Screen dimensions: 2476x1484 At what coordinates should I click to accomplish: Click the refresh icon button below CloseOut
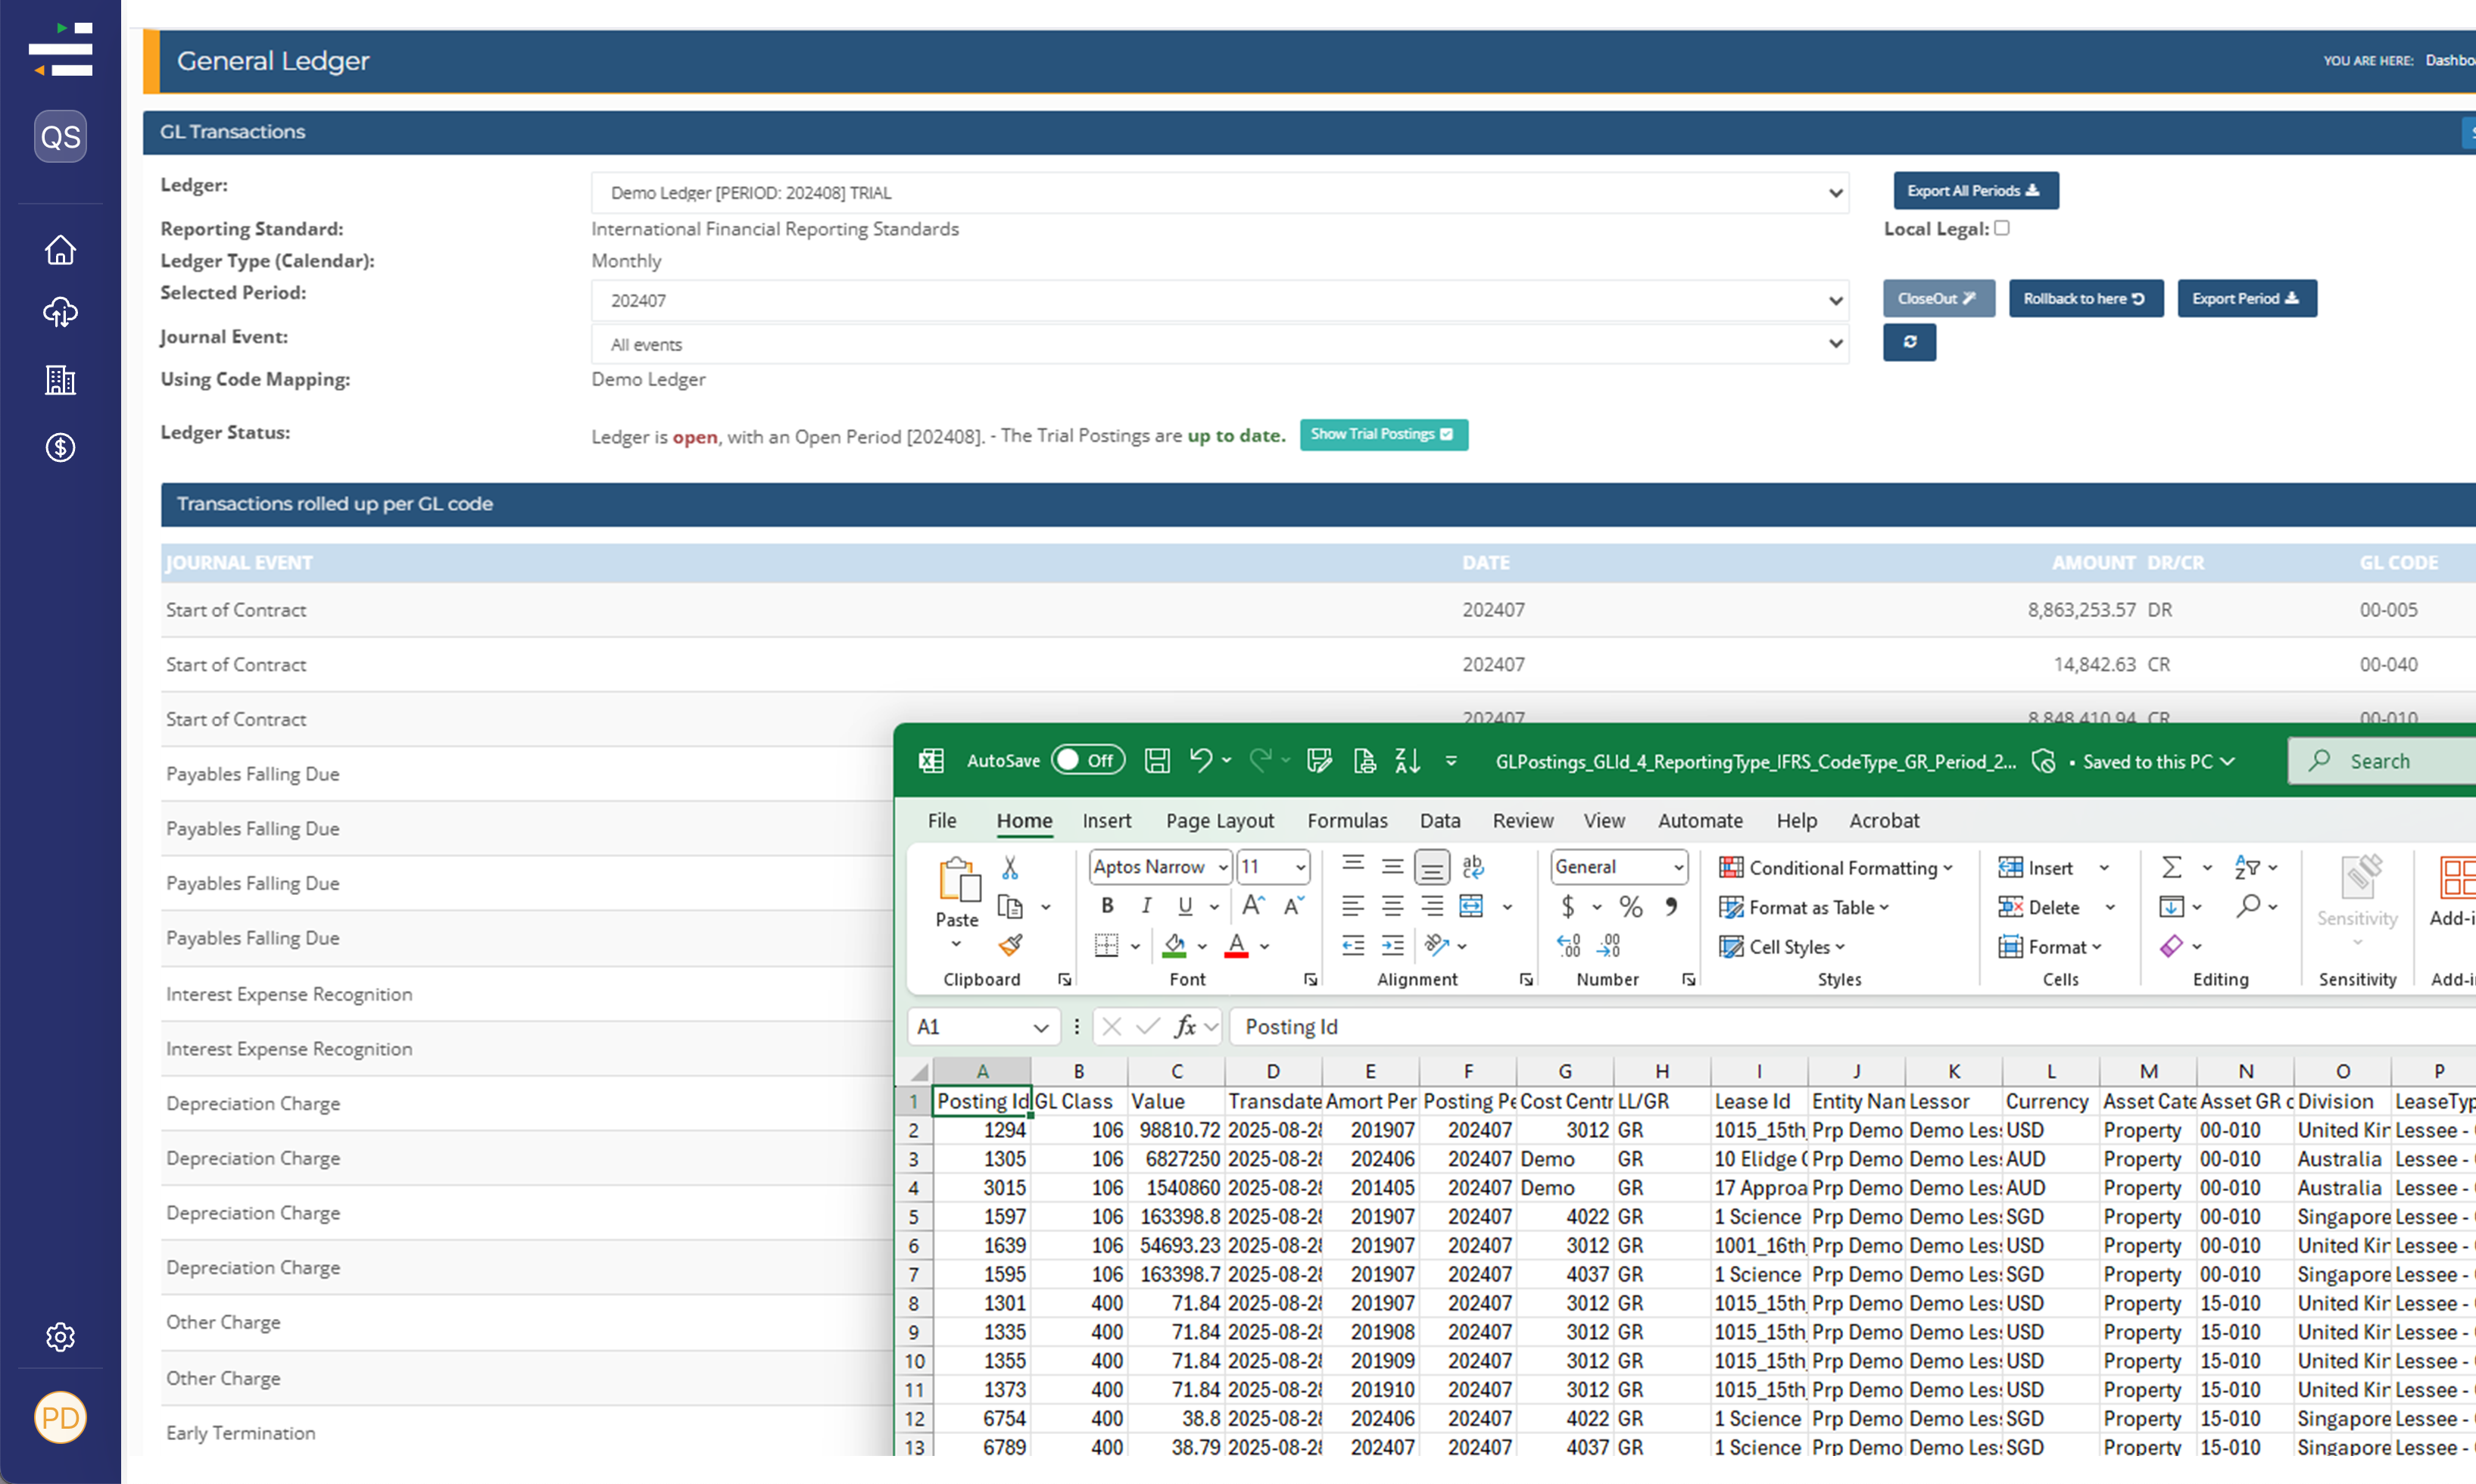pos(1909,342)
